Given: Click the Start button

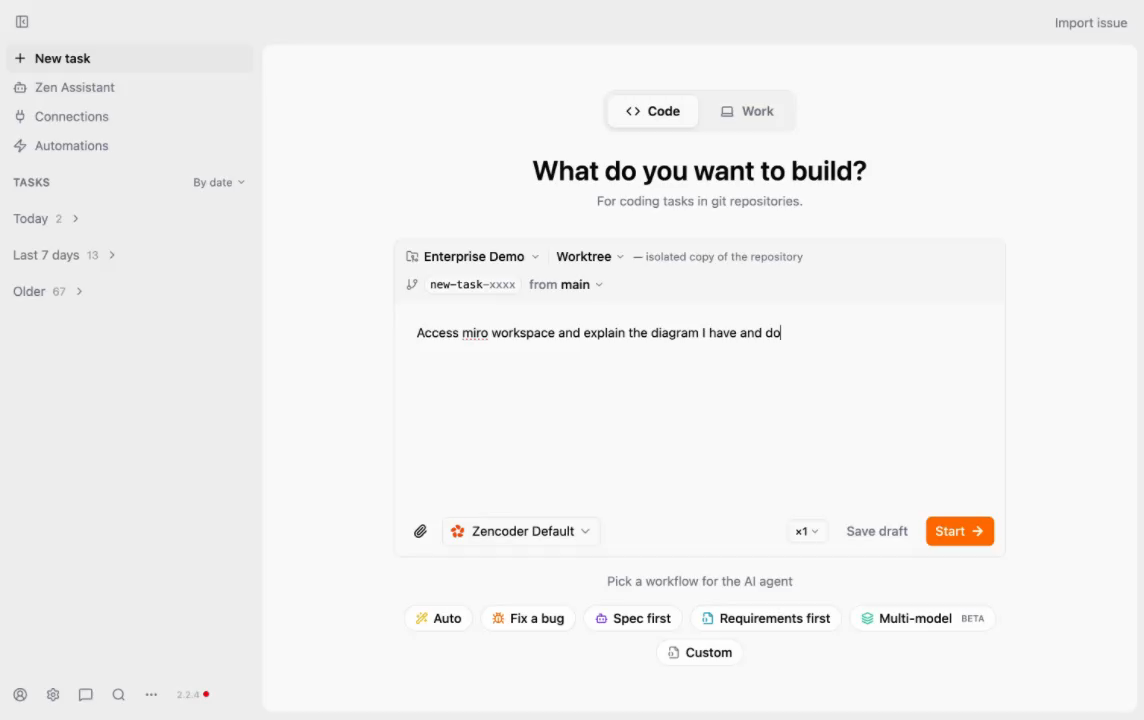Looking at the screenshot, I should click(959, 531).
